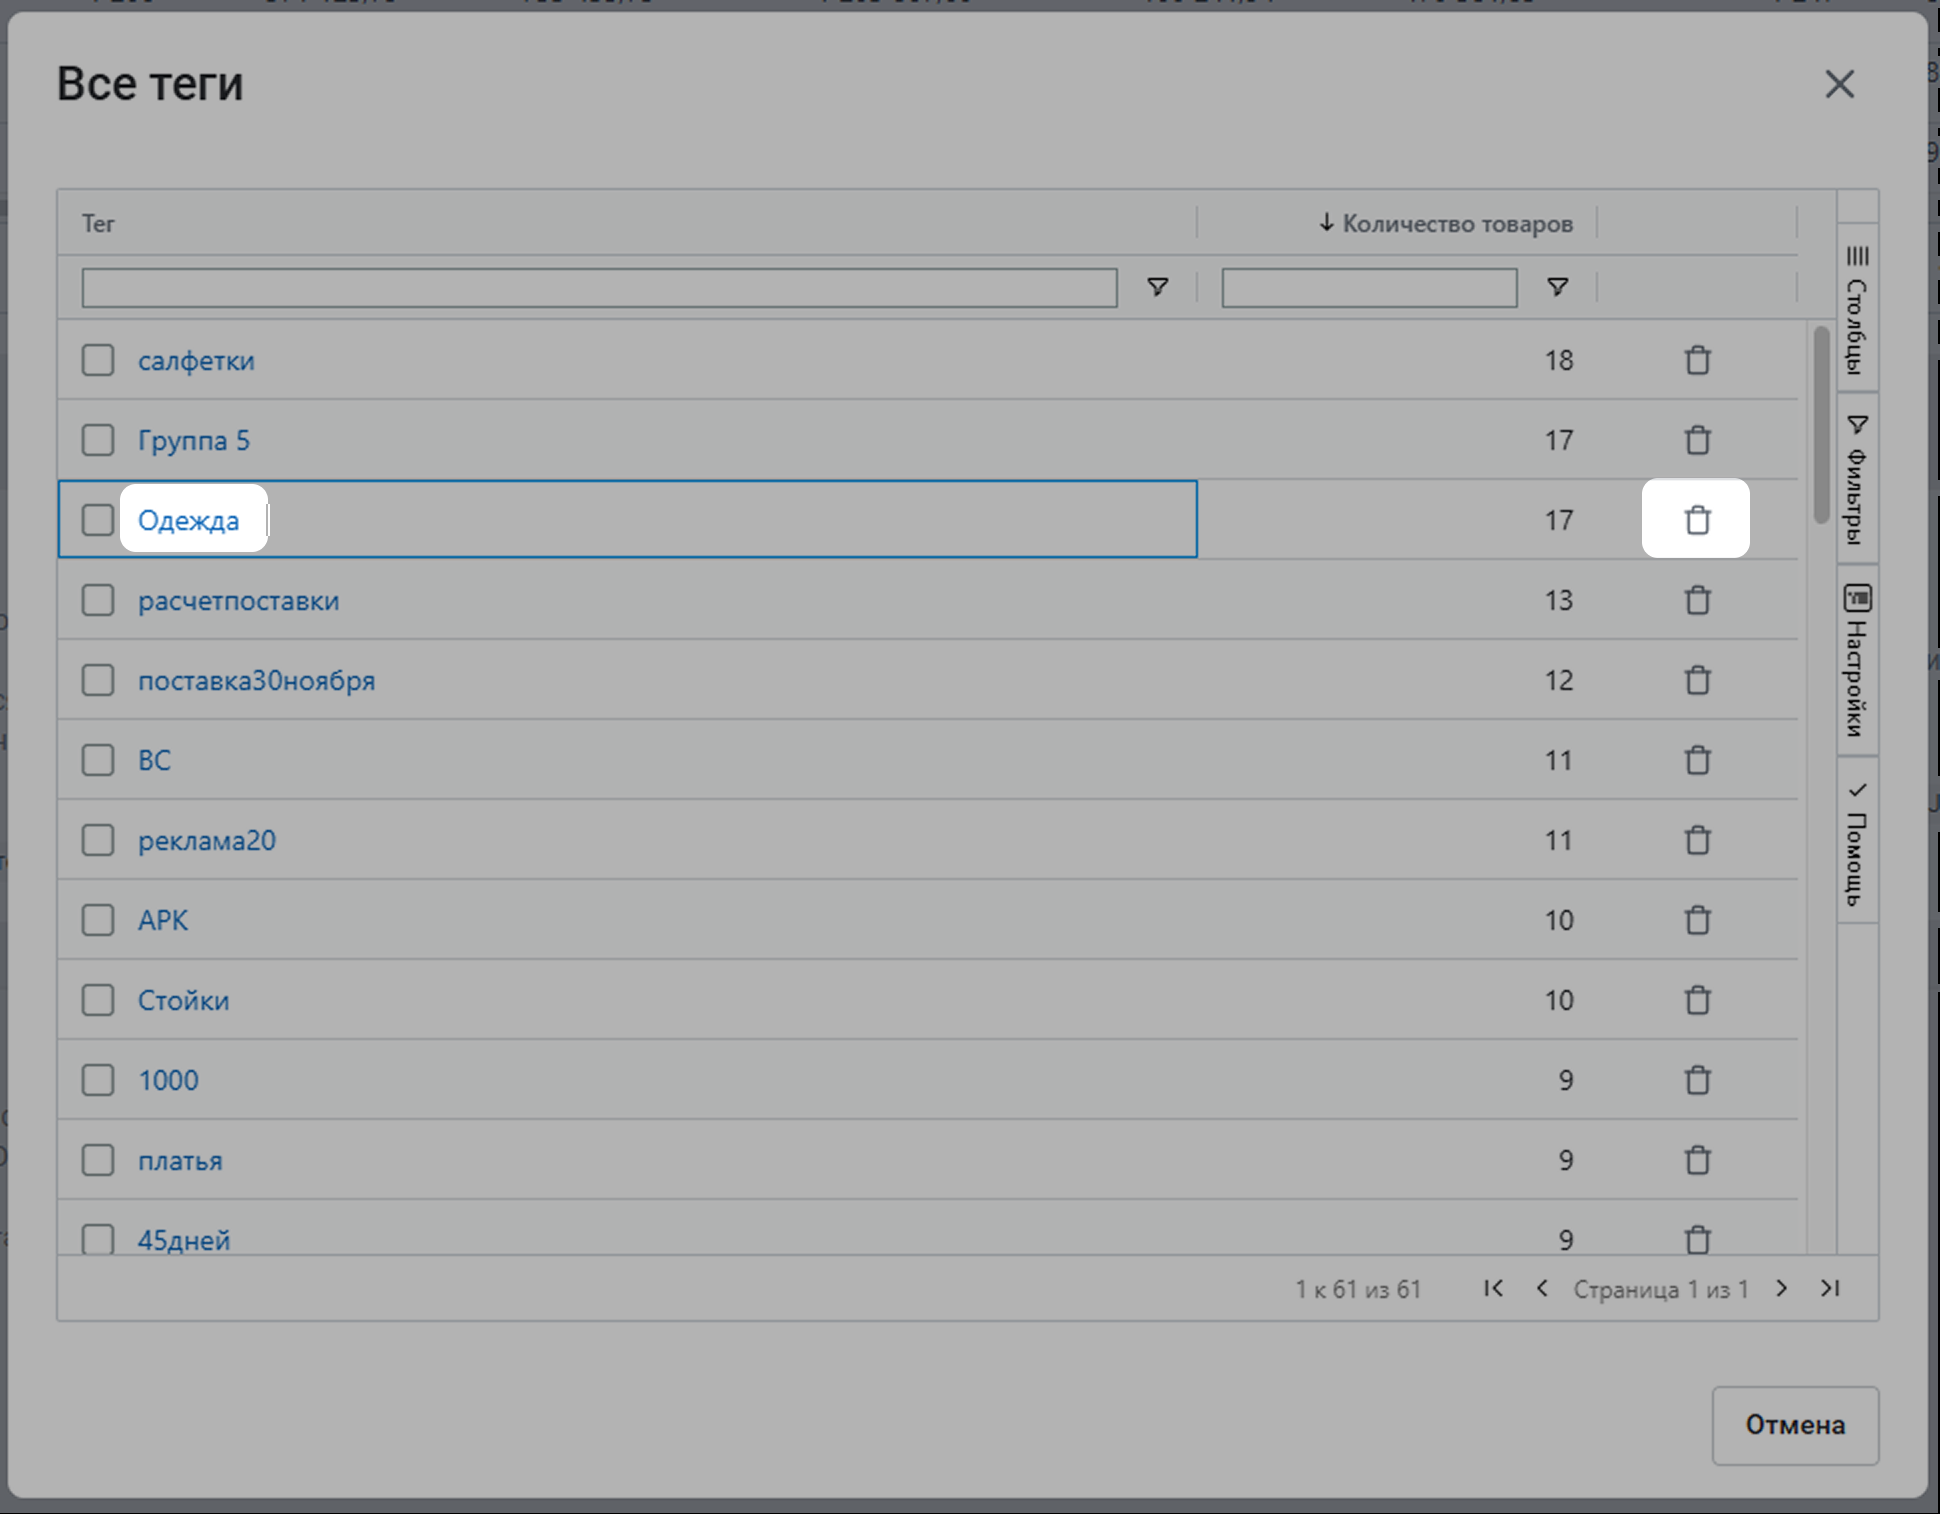Open the Столбцы side panel tab
Viewport: 1940px width, 1514px height.
(x=1857, y=310)
